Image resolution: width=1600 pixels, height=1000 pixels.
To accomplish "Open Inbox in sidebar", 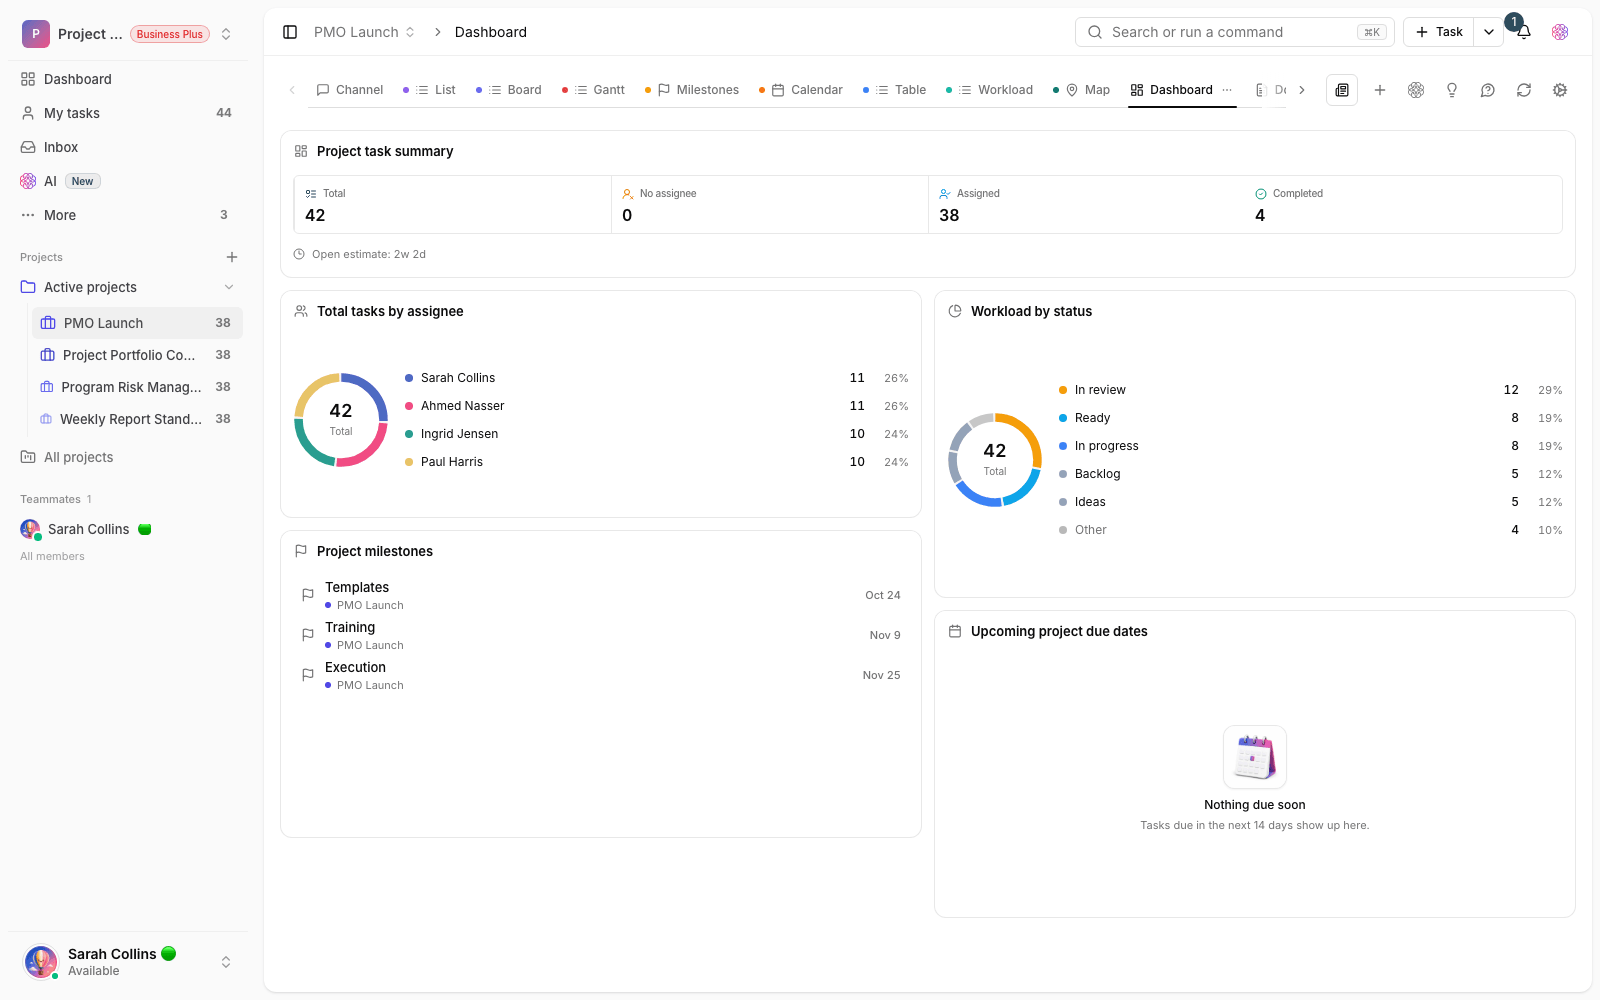I will [x=128, y=147].
